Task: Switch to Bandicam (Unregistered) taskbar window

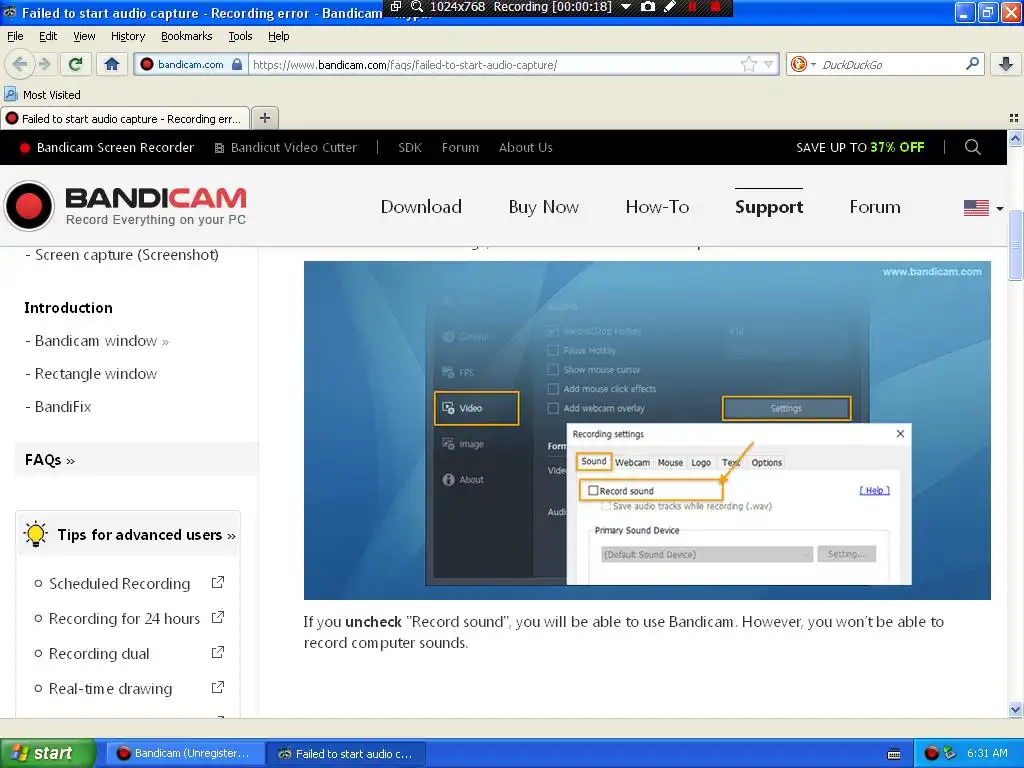Action: pyautogui.click(x=184, y=753)
